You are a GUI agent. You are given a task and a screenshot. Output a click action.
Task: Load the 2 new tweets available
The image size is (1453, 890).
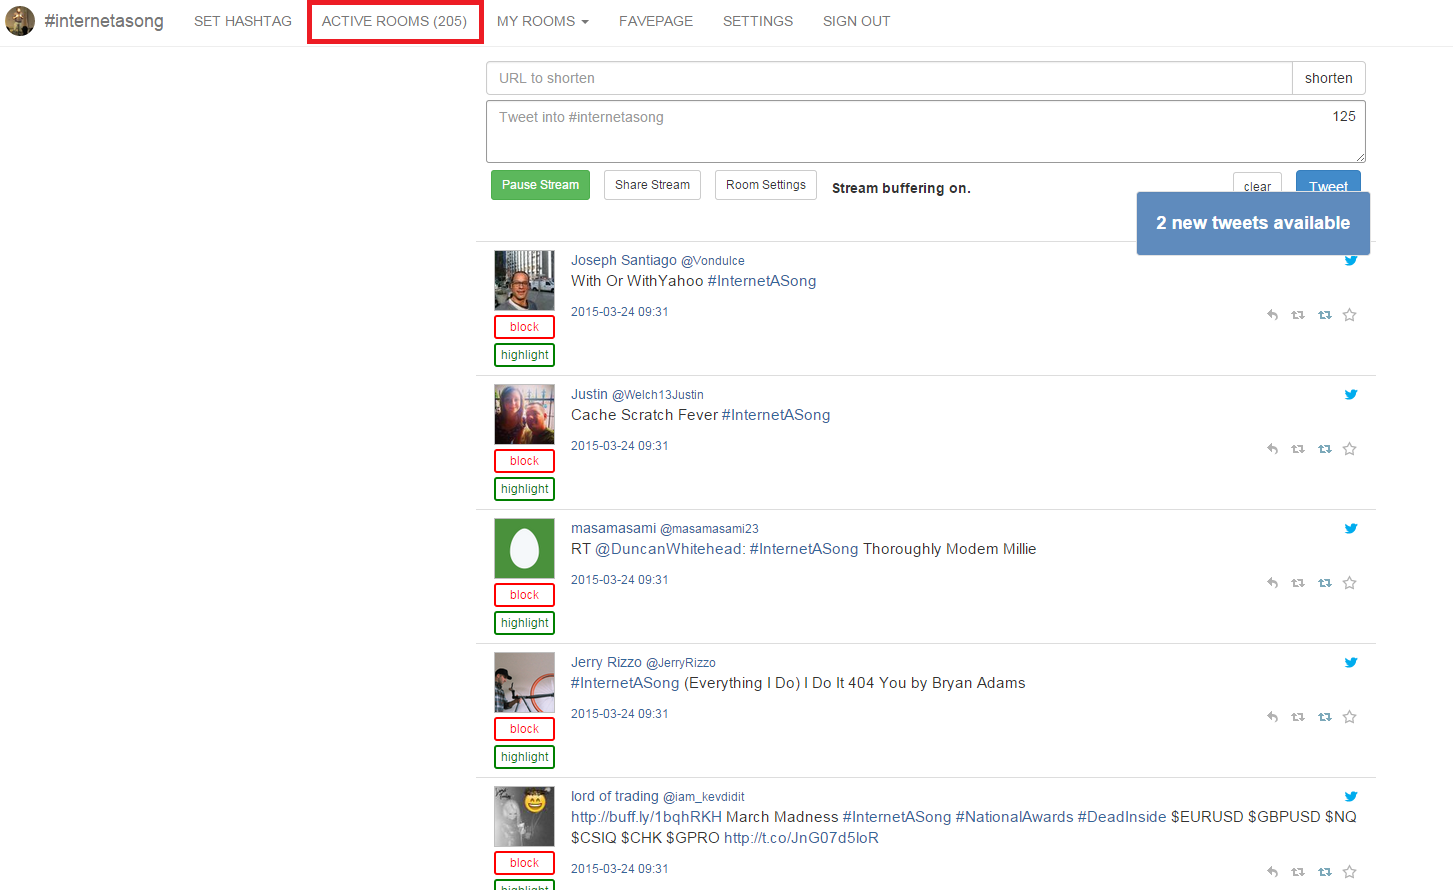click(1253, 223)
